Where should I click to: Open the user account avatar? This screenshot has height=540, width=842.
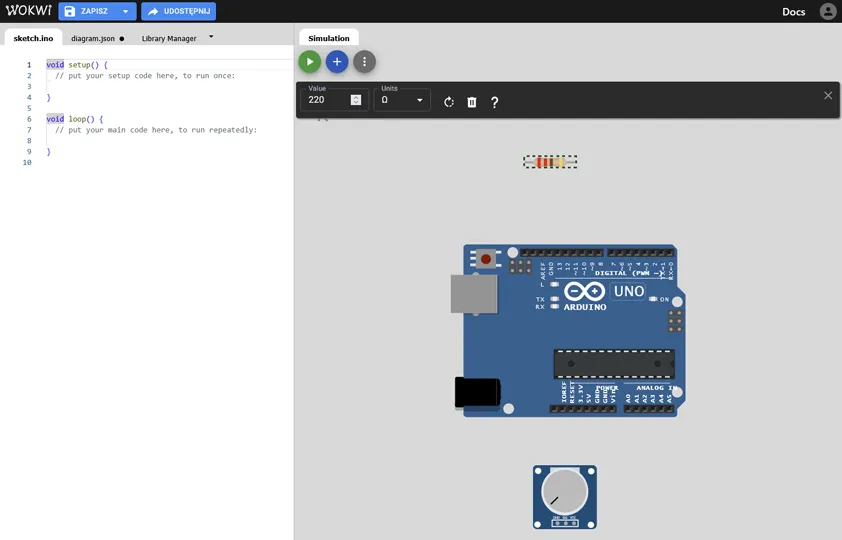[828, 11]
